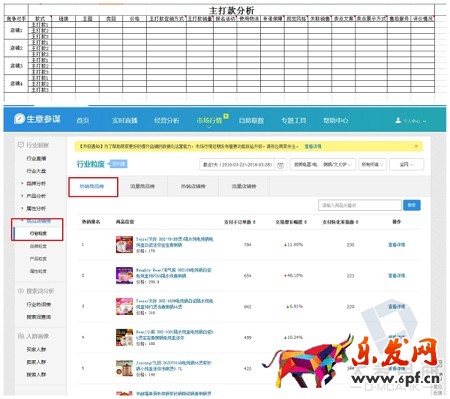Click the calendar icon beside the date range
Viewport: 450px width, 399px height.
(x=280, y=165)
